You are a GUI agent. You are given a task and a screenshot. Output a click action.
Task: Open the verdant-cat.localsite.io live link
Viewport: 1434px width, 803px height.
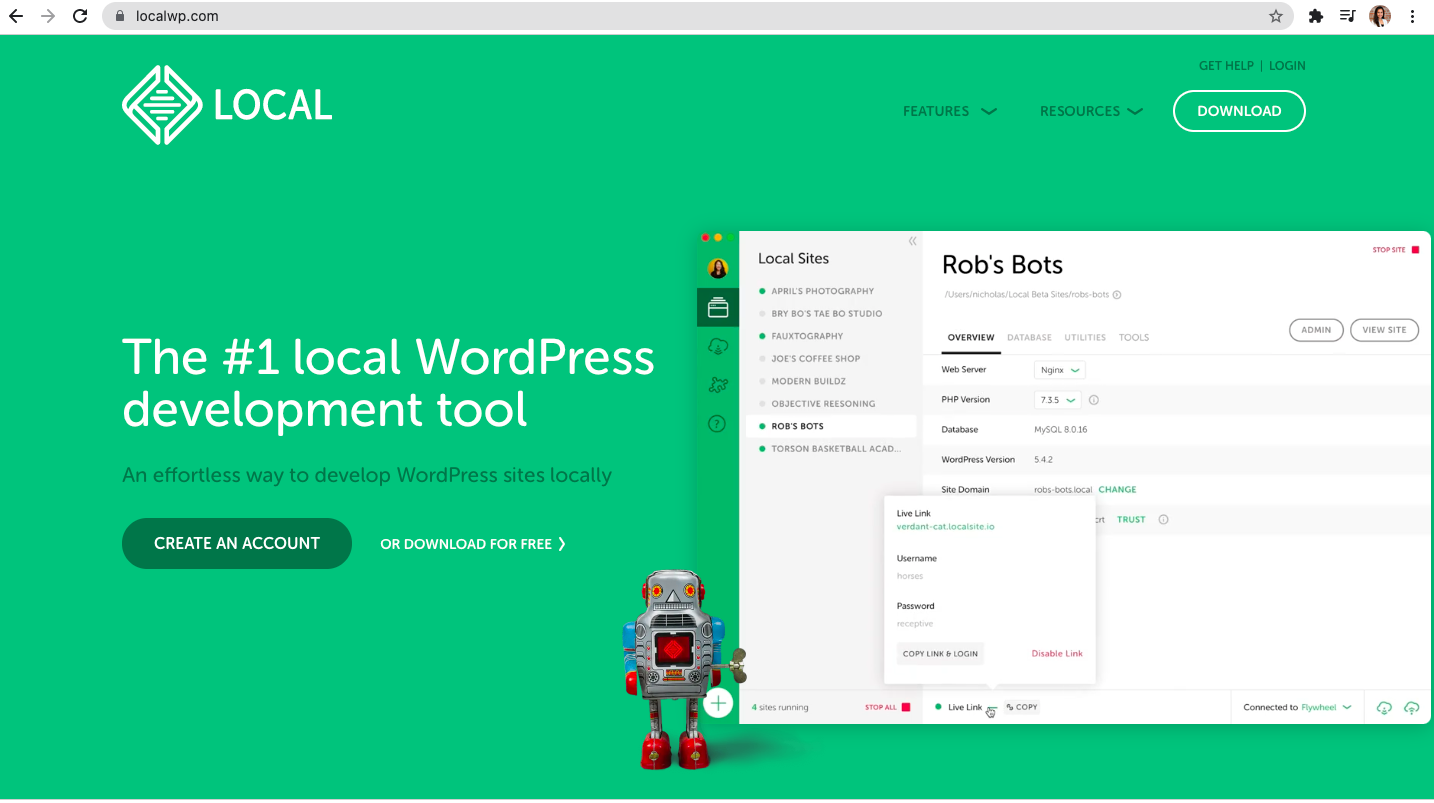[x=945, y=526]
